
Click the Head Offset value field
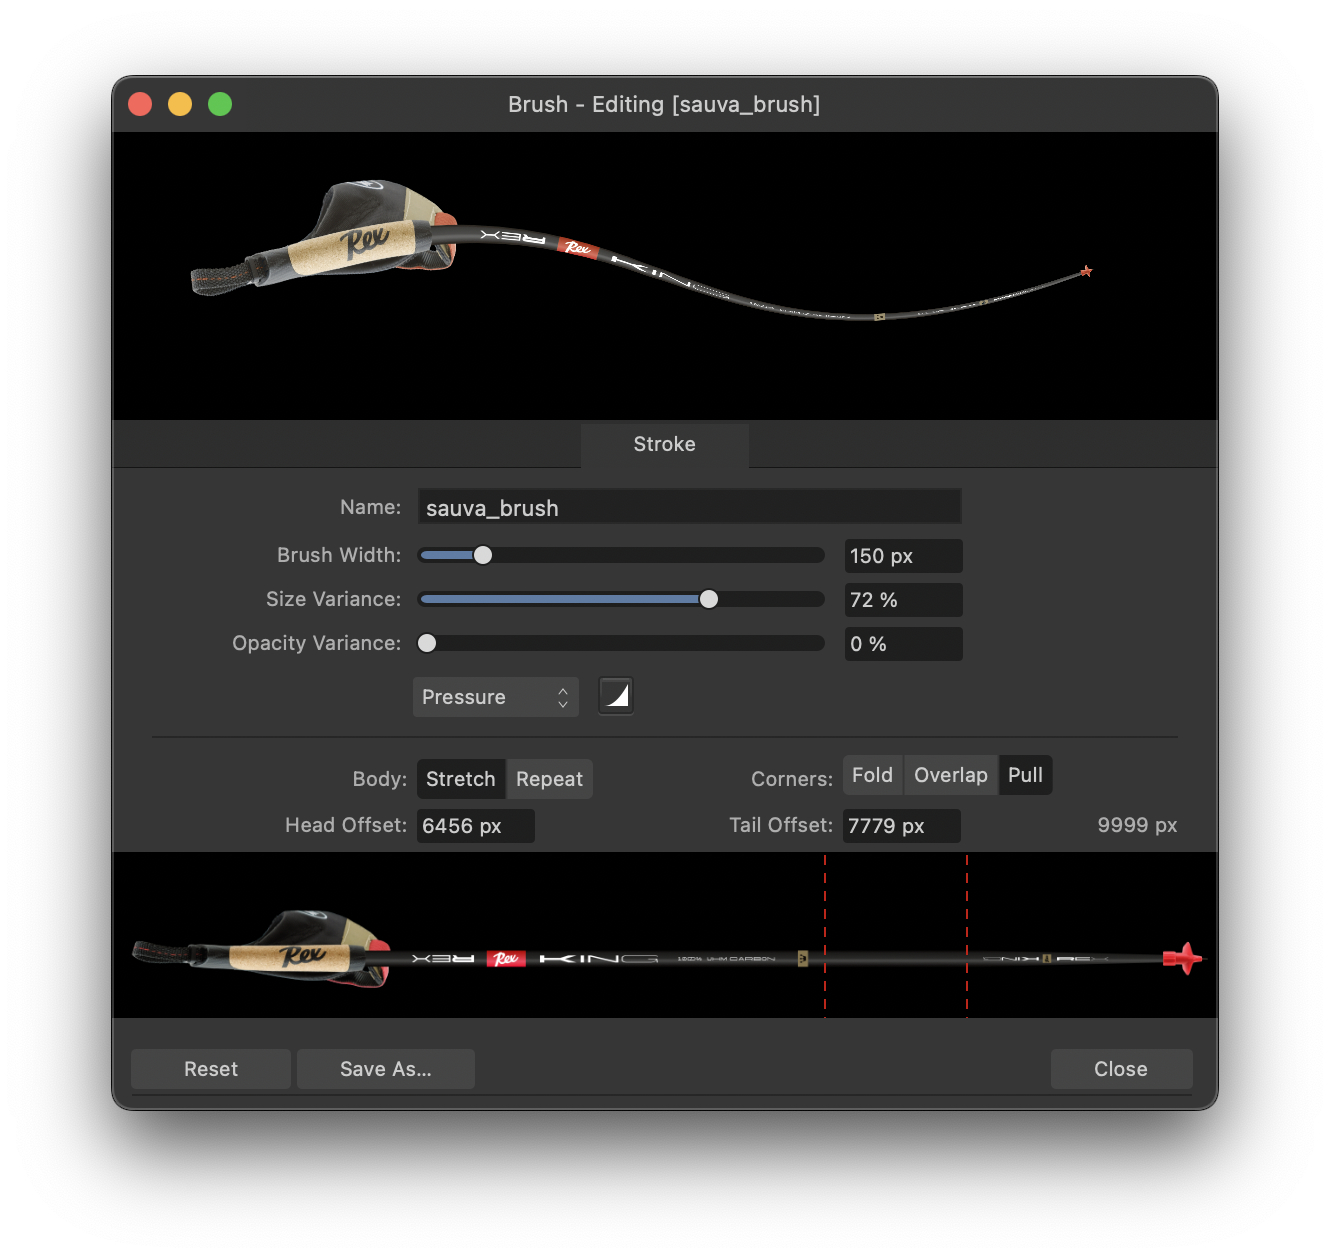(475, 826)
